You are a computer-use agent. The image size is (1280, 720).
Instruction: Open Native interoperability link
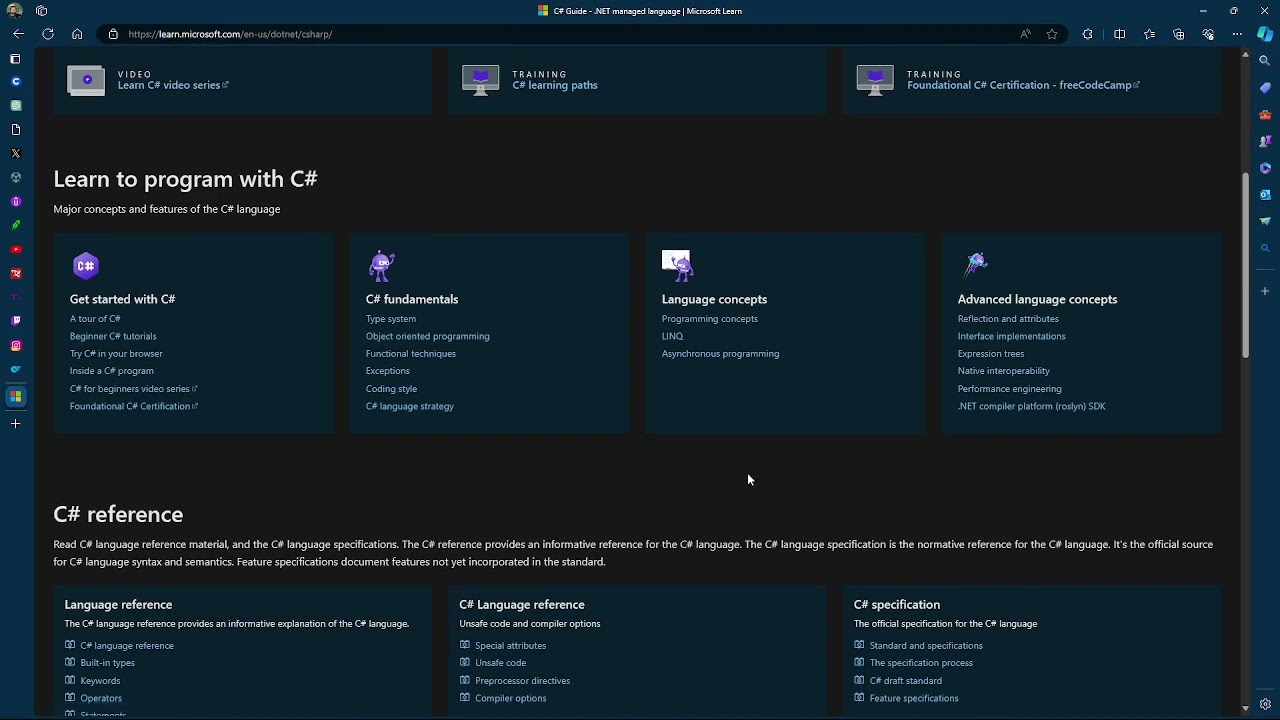click(1004, 371)
